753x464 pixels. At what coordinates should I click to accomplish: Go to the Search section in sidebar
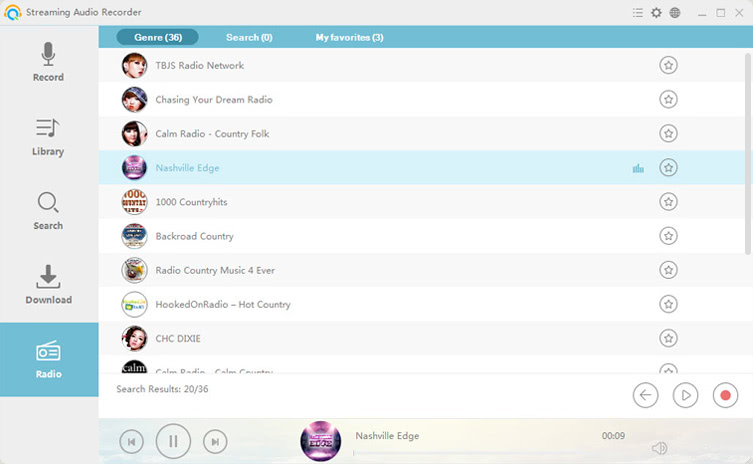(48, 211)
